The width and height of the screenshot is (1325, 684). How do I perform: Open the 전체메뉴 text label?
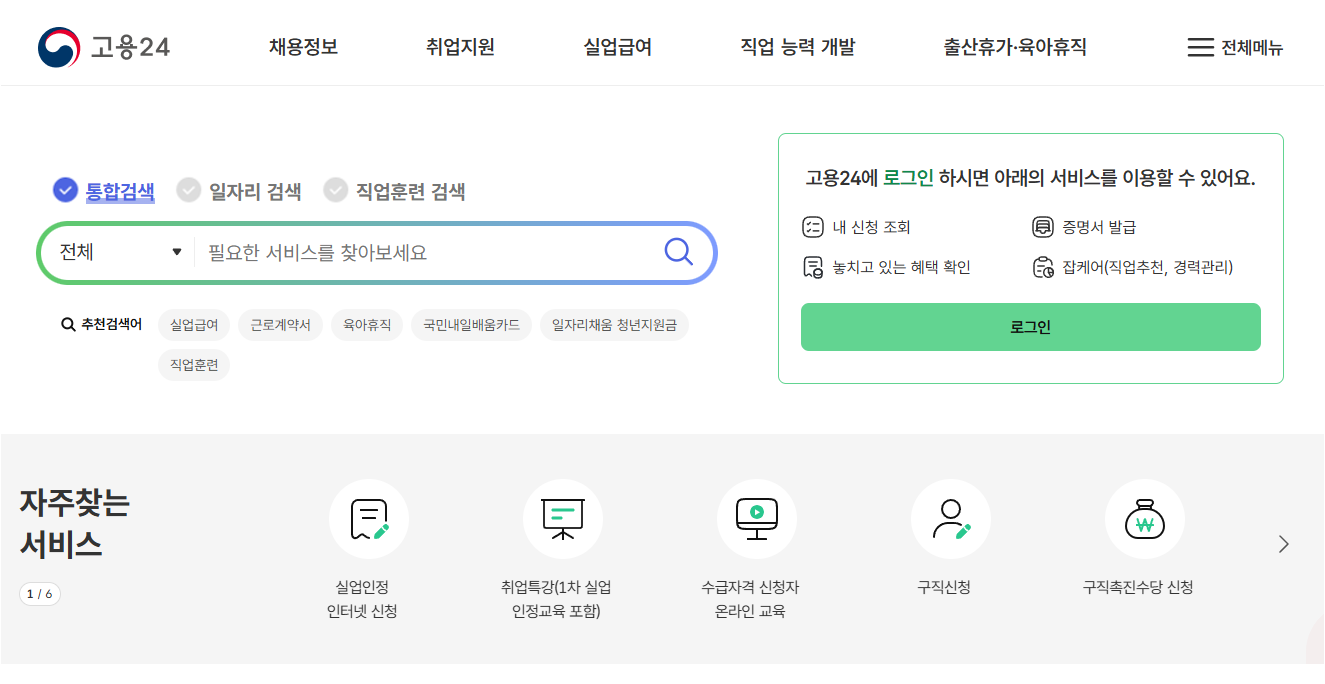[1252, 48]
